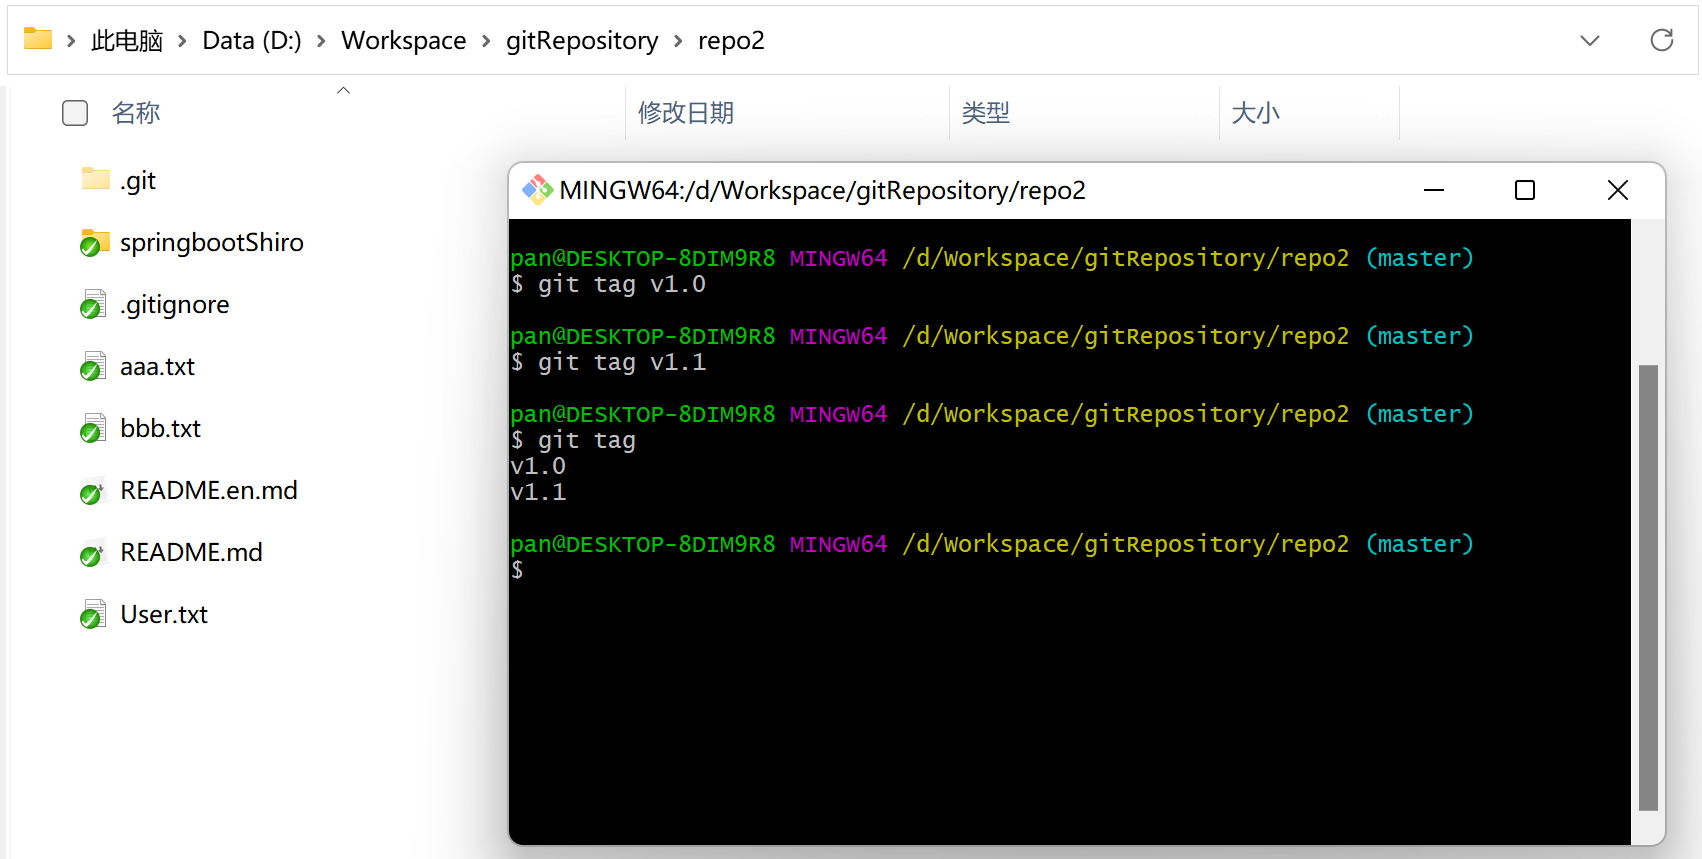Select the aaa.txt file icon
Viewport: 1702px width, 859px height.
(94, 367)
